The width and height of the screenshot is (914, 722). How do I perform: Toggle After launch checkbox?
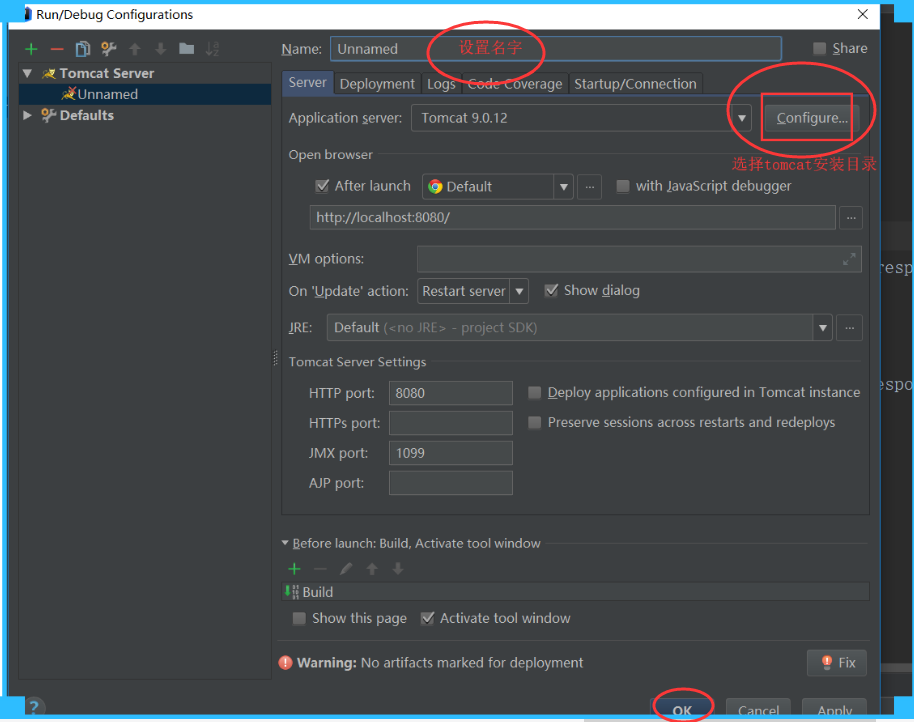(x=322, y=186)
